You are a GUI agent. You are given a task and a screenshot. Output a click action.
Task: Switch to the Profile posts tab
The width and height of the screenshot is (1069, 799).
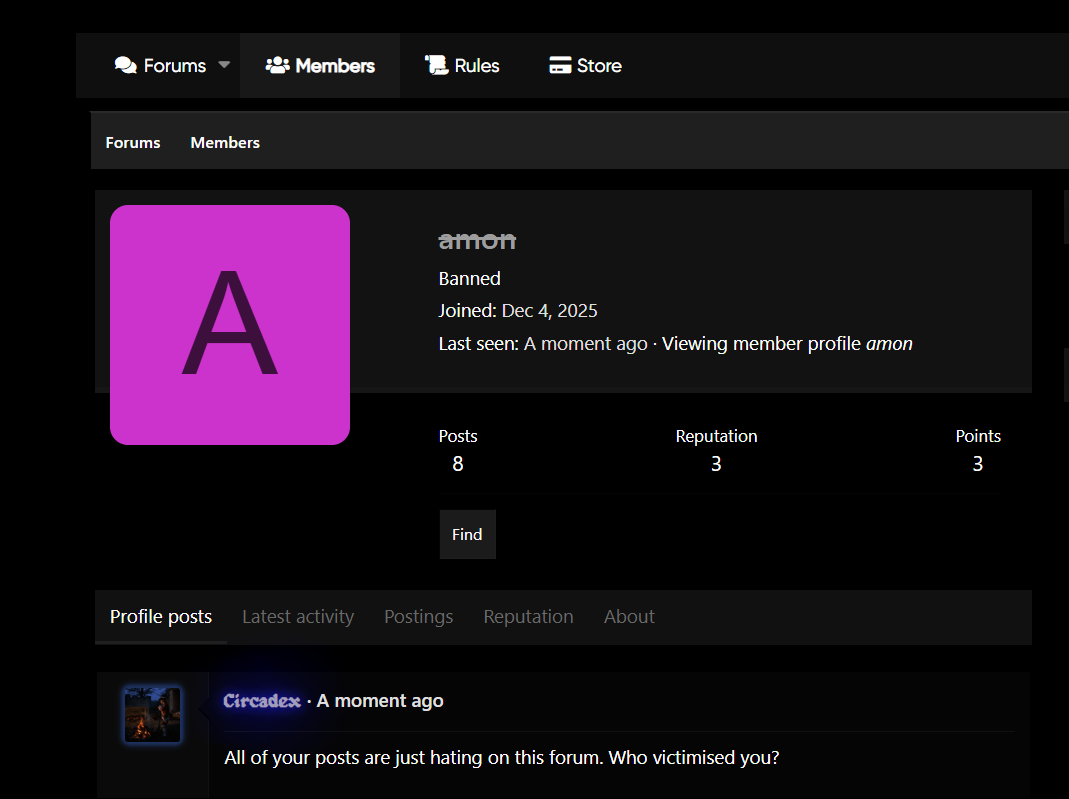(161, 617)
